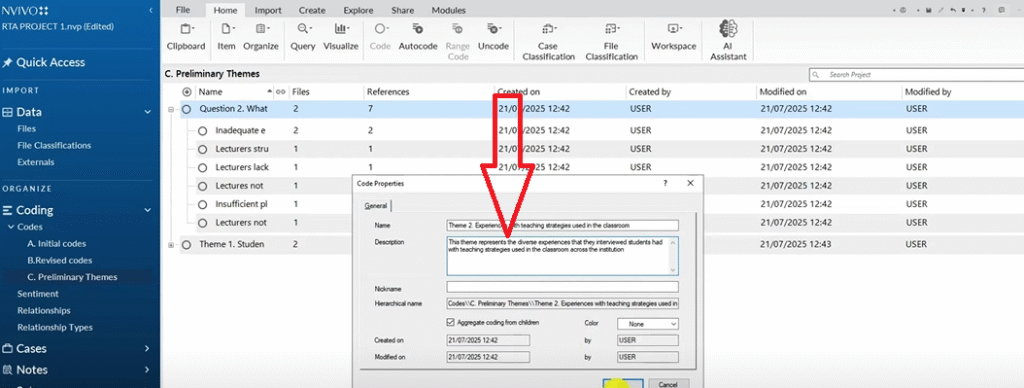Launch the AI Assistant

728,40
